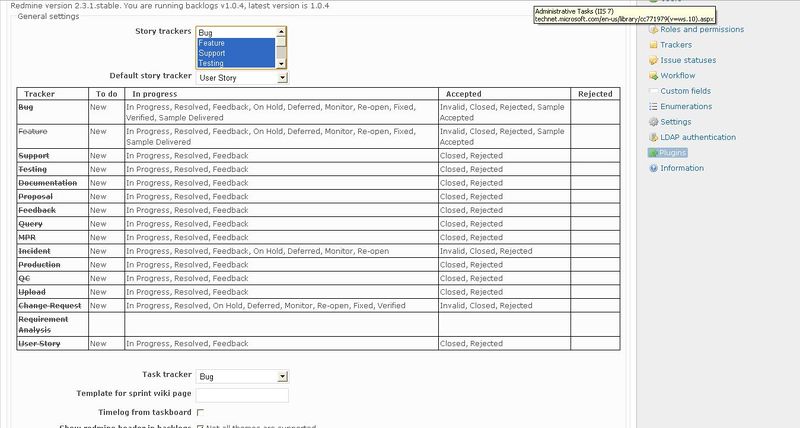Select the highlighted Plugins link
The width and height of the screenshot is (800, 428).
pyautogui.click(x=672, y=153)
